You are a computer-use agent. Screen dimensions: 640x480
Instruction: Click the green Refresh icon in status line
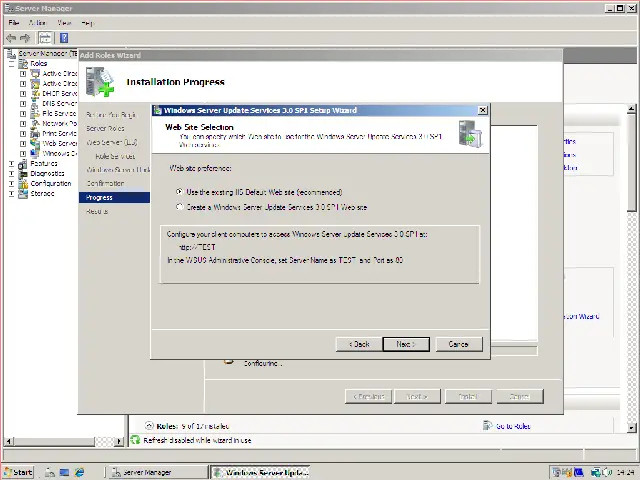click(135, 440)
